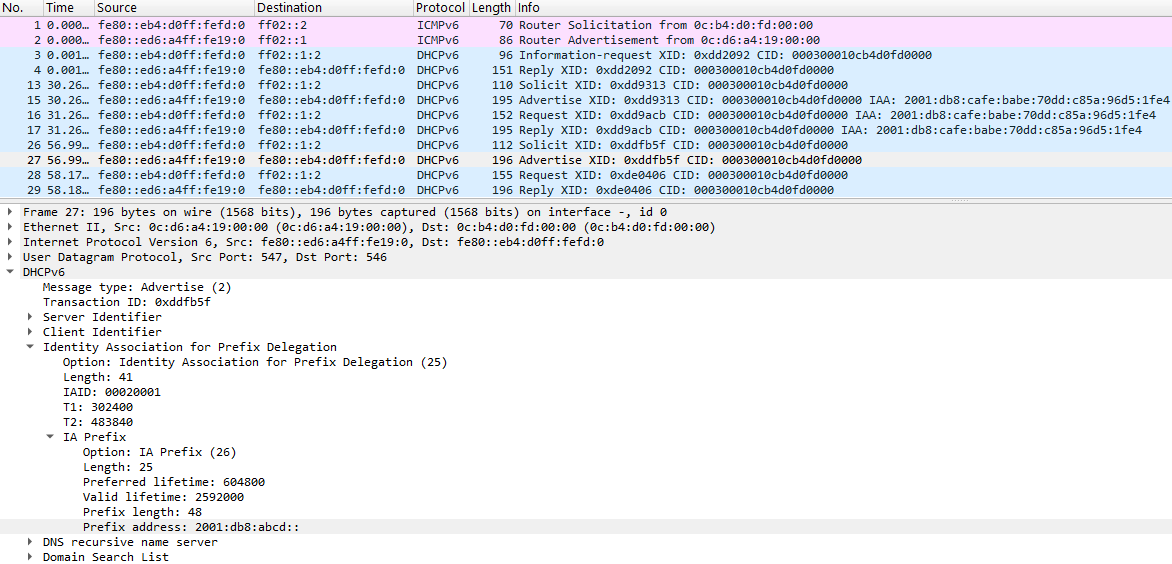Select the IAID: 00020001 field
Viewport: 1172px width, 564px height.
[x=111, y=392]
